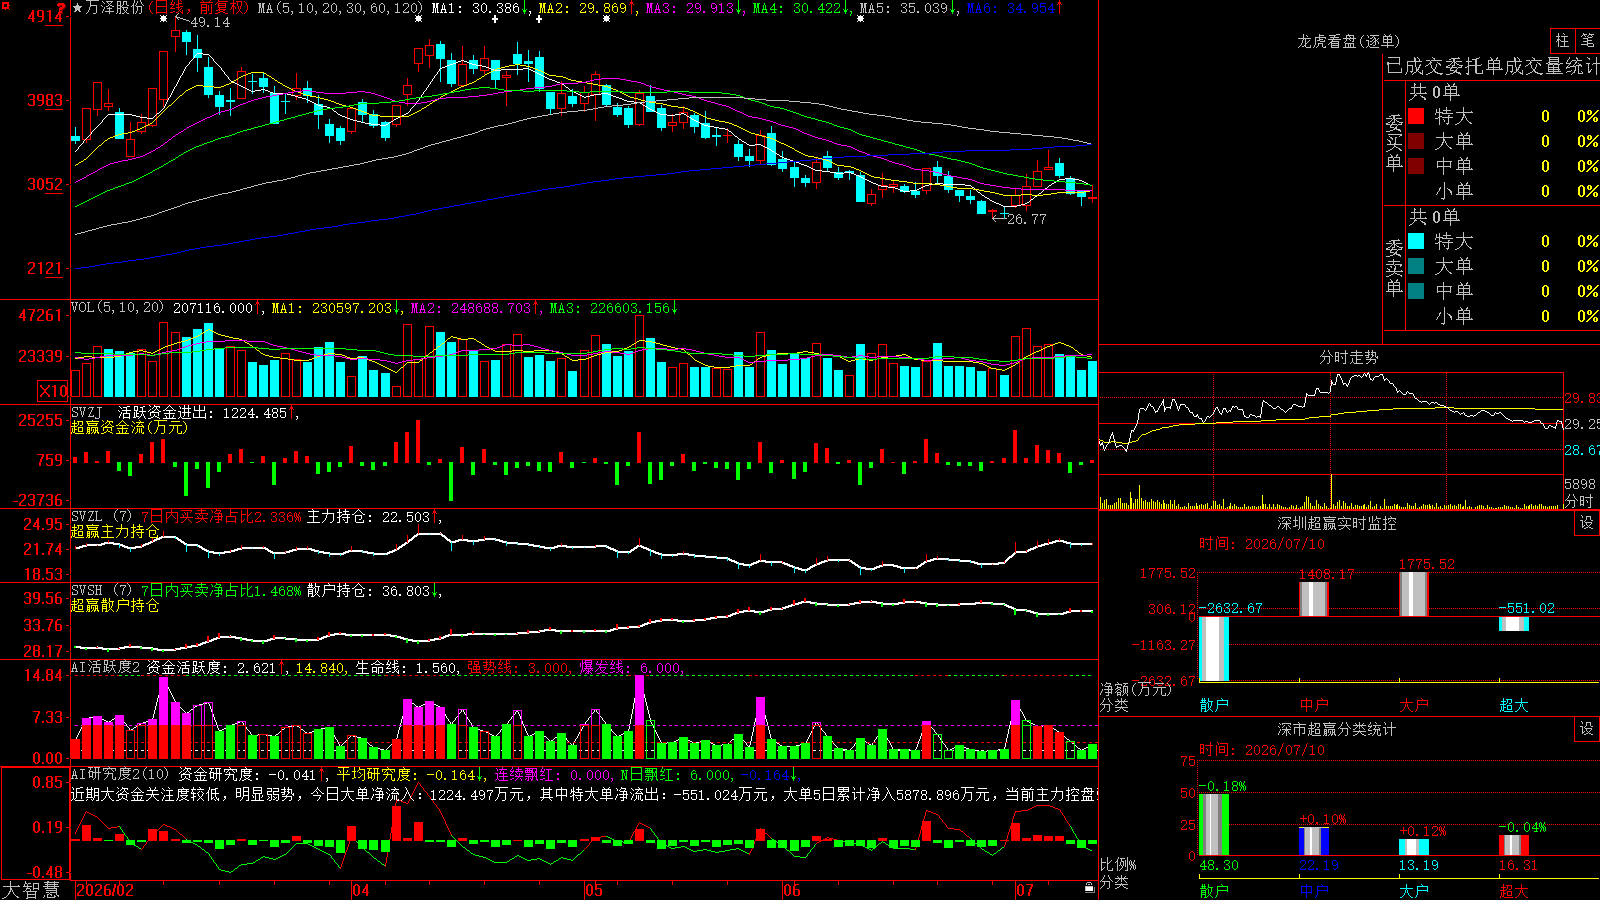The height and width of the screenshot is (900, 1600).
Task: Click the VOL(5,10,20) indicator label
Action: click(117, 308)
